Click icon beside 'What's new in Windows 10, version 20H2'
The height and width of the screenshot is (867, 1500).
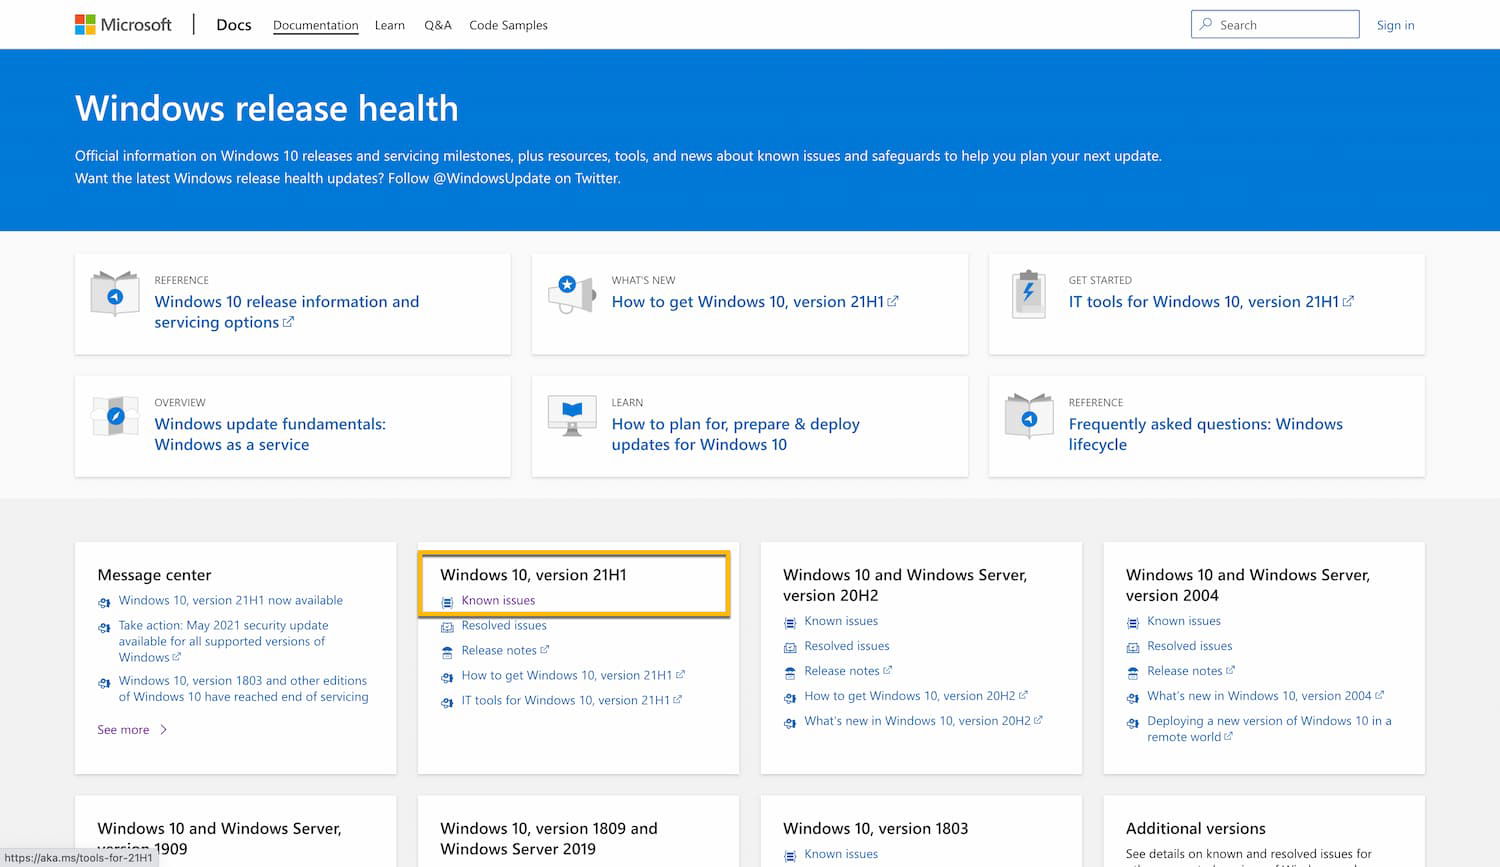[790, 722]
